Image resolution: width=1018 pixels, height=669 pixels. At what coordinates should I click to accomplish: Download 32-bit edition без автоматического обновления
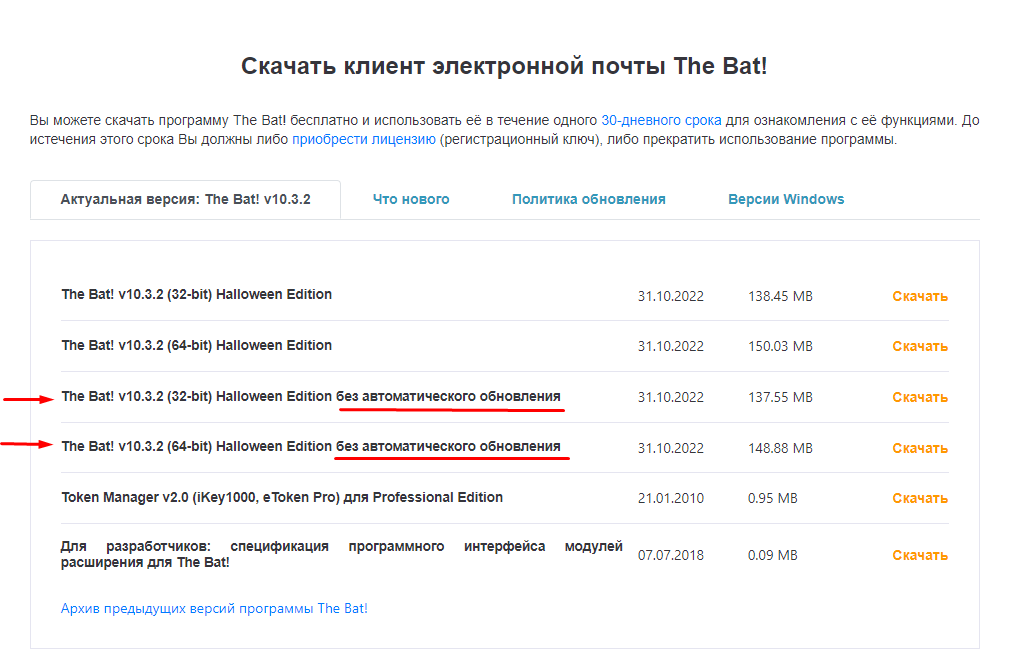(920, 397)
